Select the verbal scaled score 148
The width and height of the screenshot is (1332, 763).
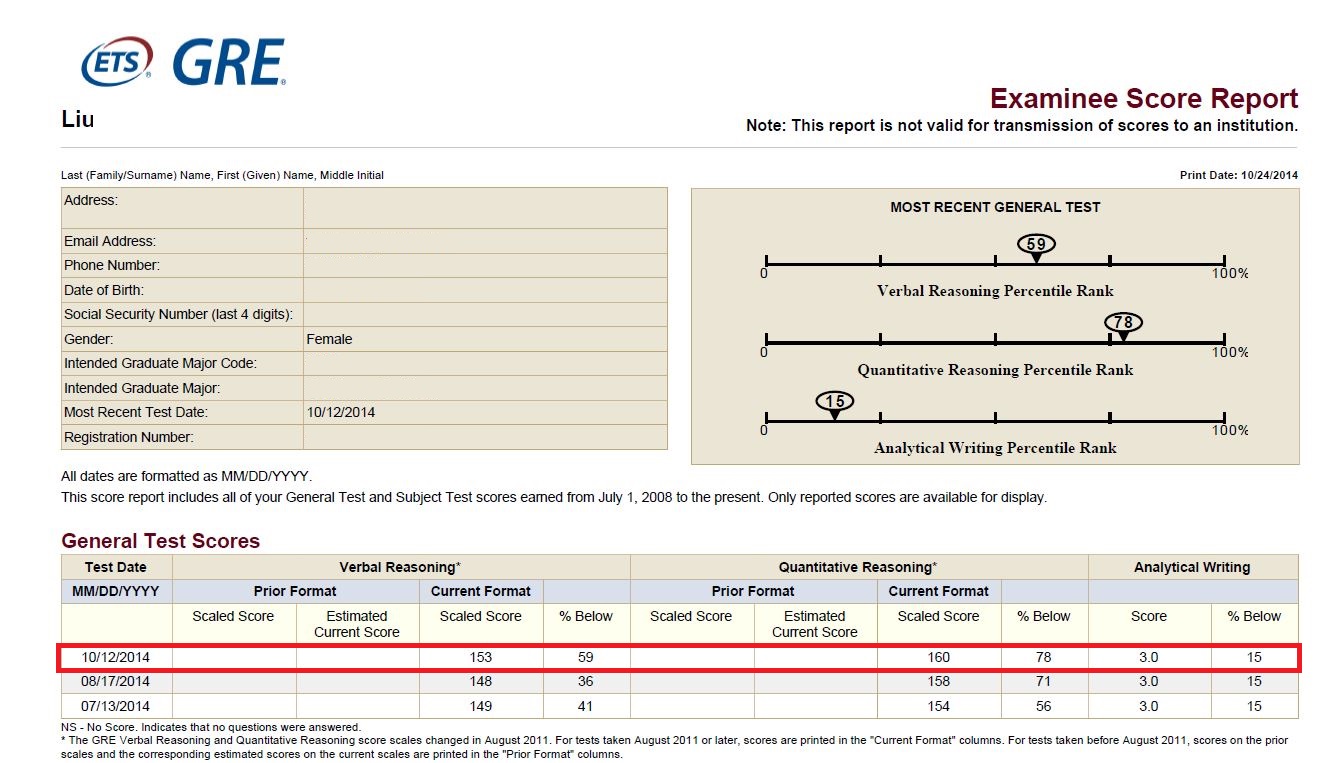click(x=480, y=681)
